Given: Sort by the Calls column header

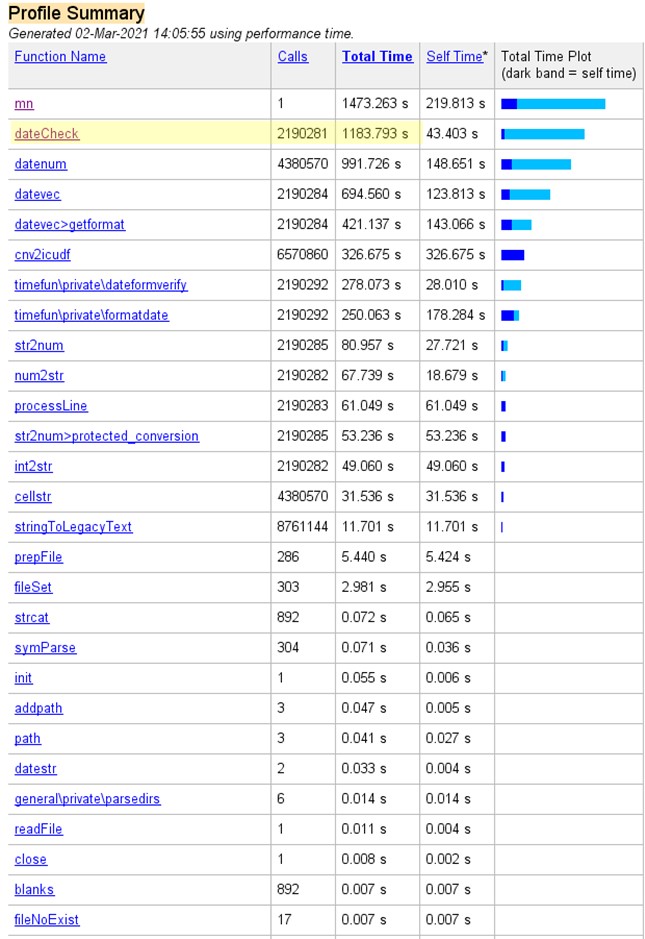Looking at the screenshot, I should (293, 57).
